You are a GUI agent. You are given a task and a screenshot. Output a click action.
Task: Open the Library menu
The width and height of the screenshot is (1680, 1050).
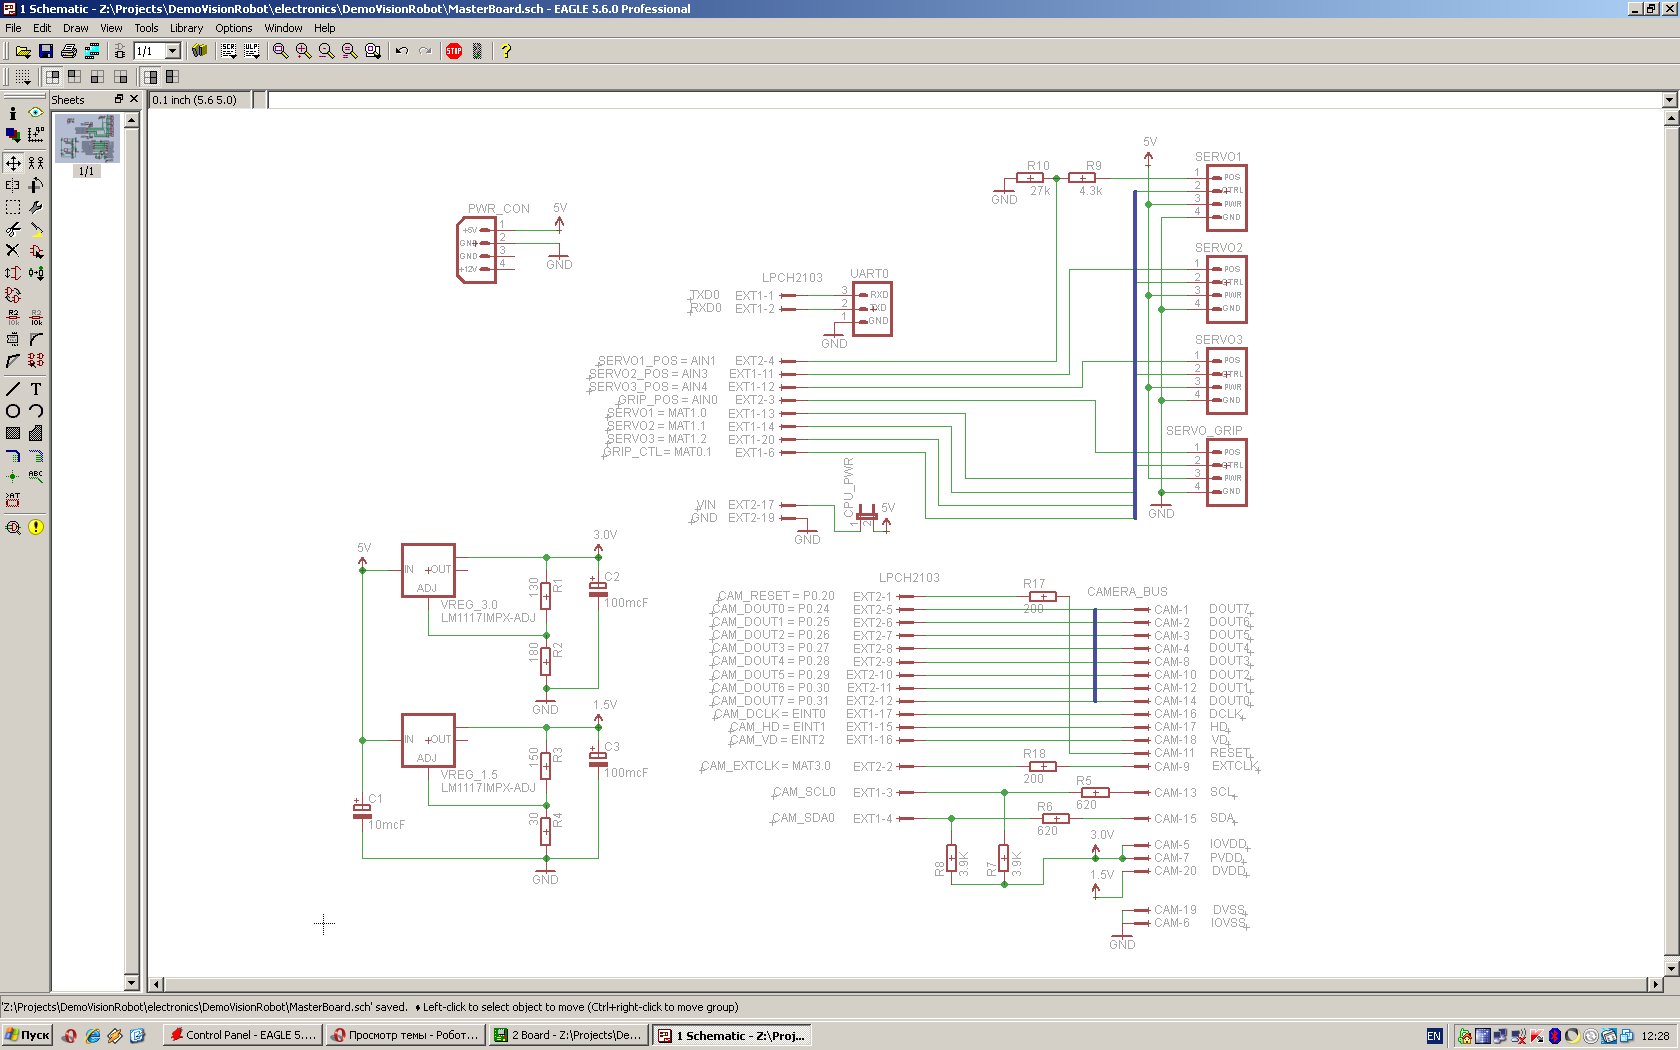(x=186, y=28)
